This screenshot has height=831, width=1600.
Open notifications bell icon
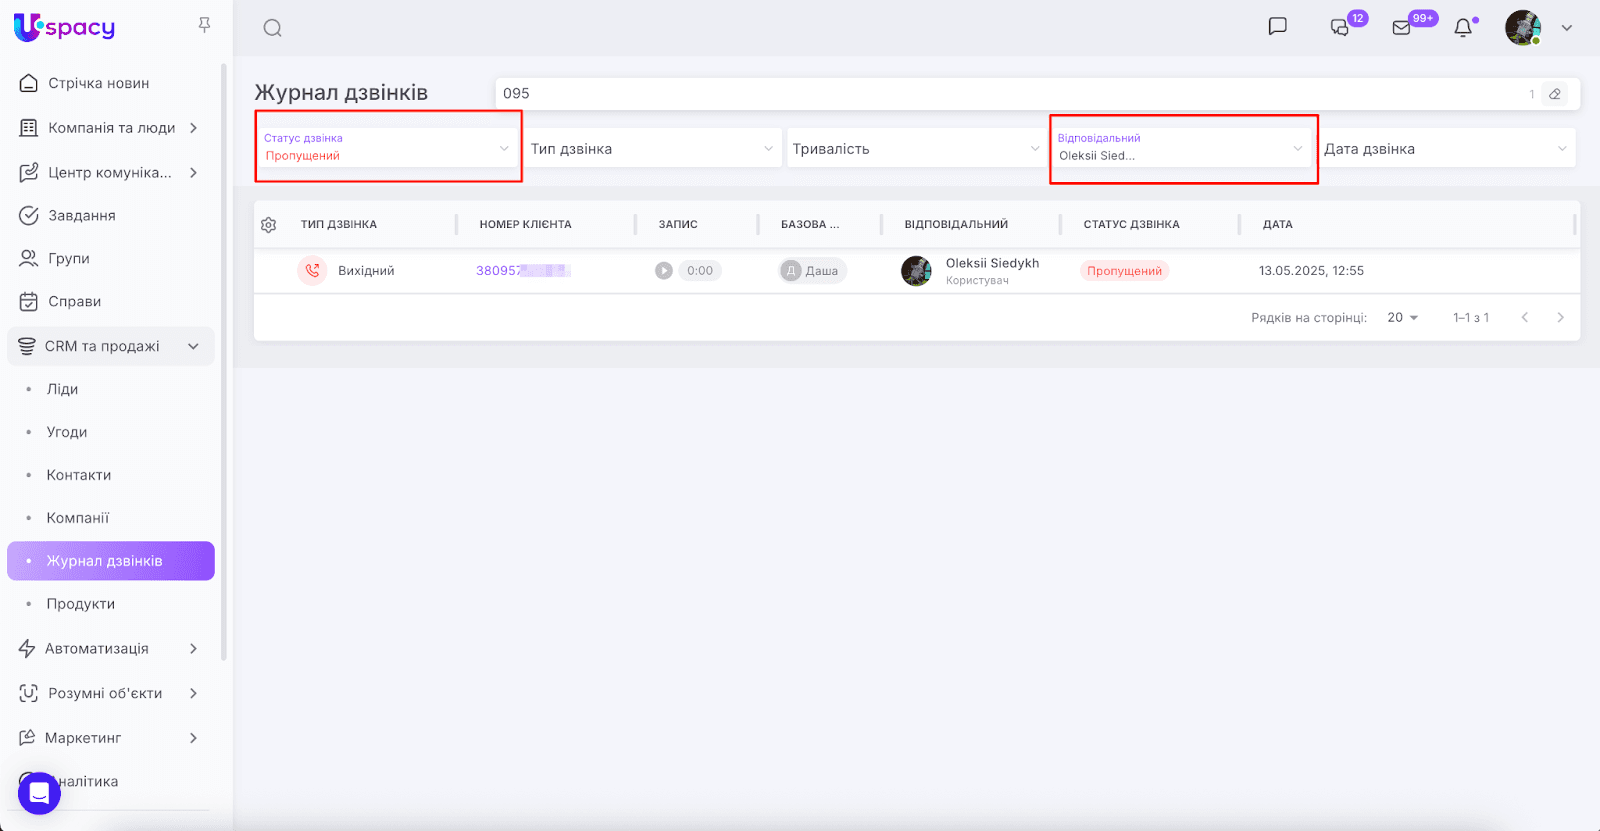point(1463,28)
